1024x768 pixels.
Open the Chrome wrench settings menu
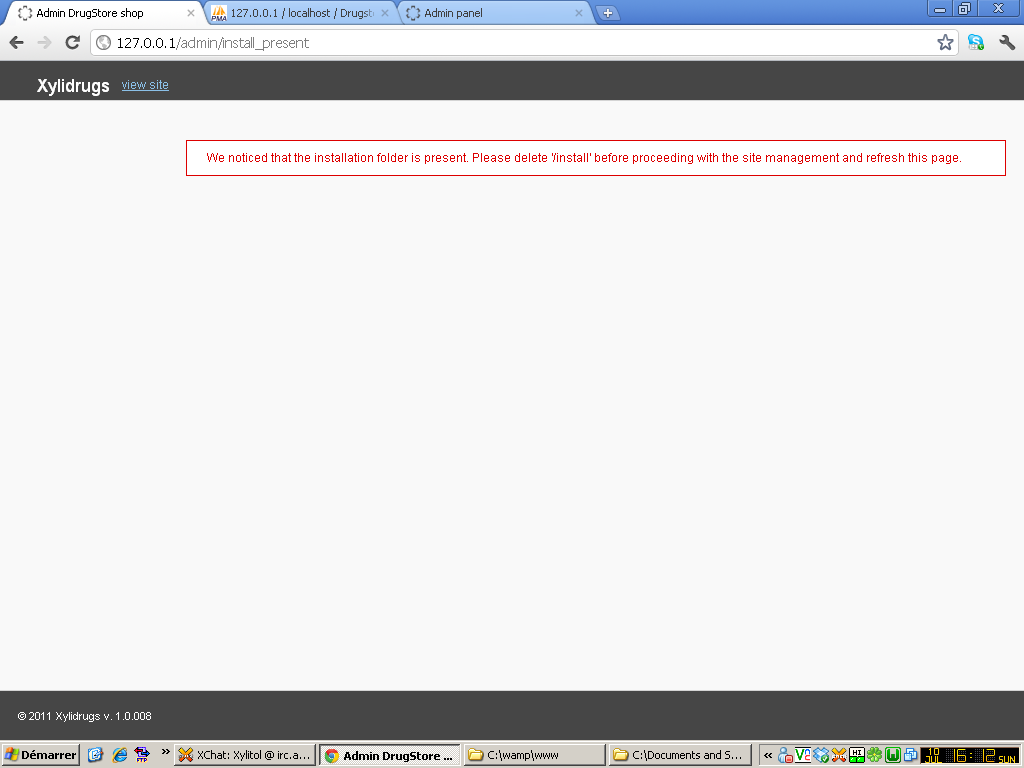click(x=1006, y=42)
